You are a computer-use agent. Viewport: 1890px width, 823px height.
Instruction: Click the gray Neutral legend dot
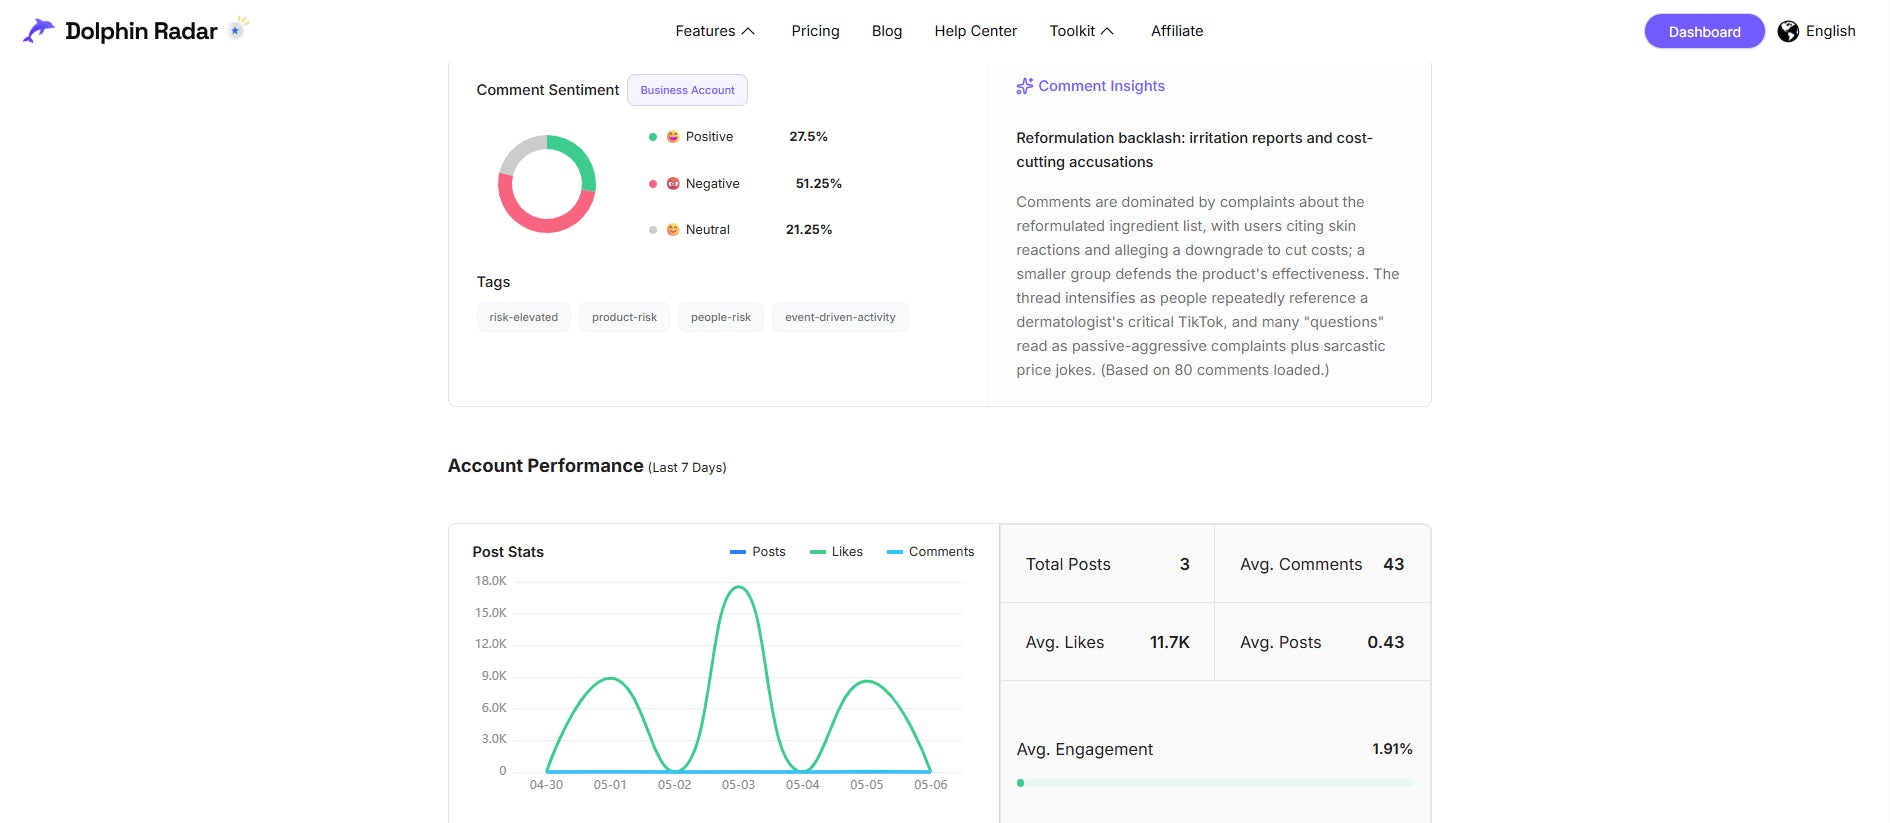pyautogui.click(x=653, y=230)
